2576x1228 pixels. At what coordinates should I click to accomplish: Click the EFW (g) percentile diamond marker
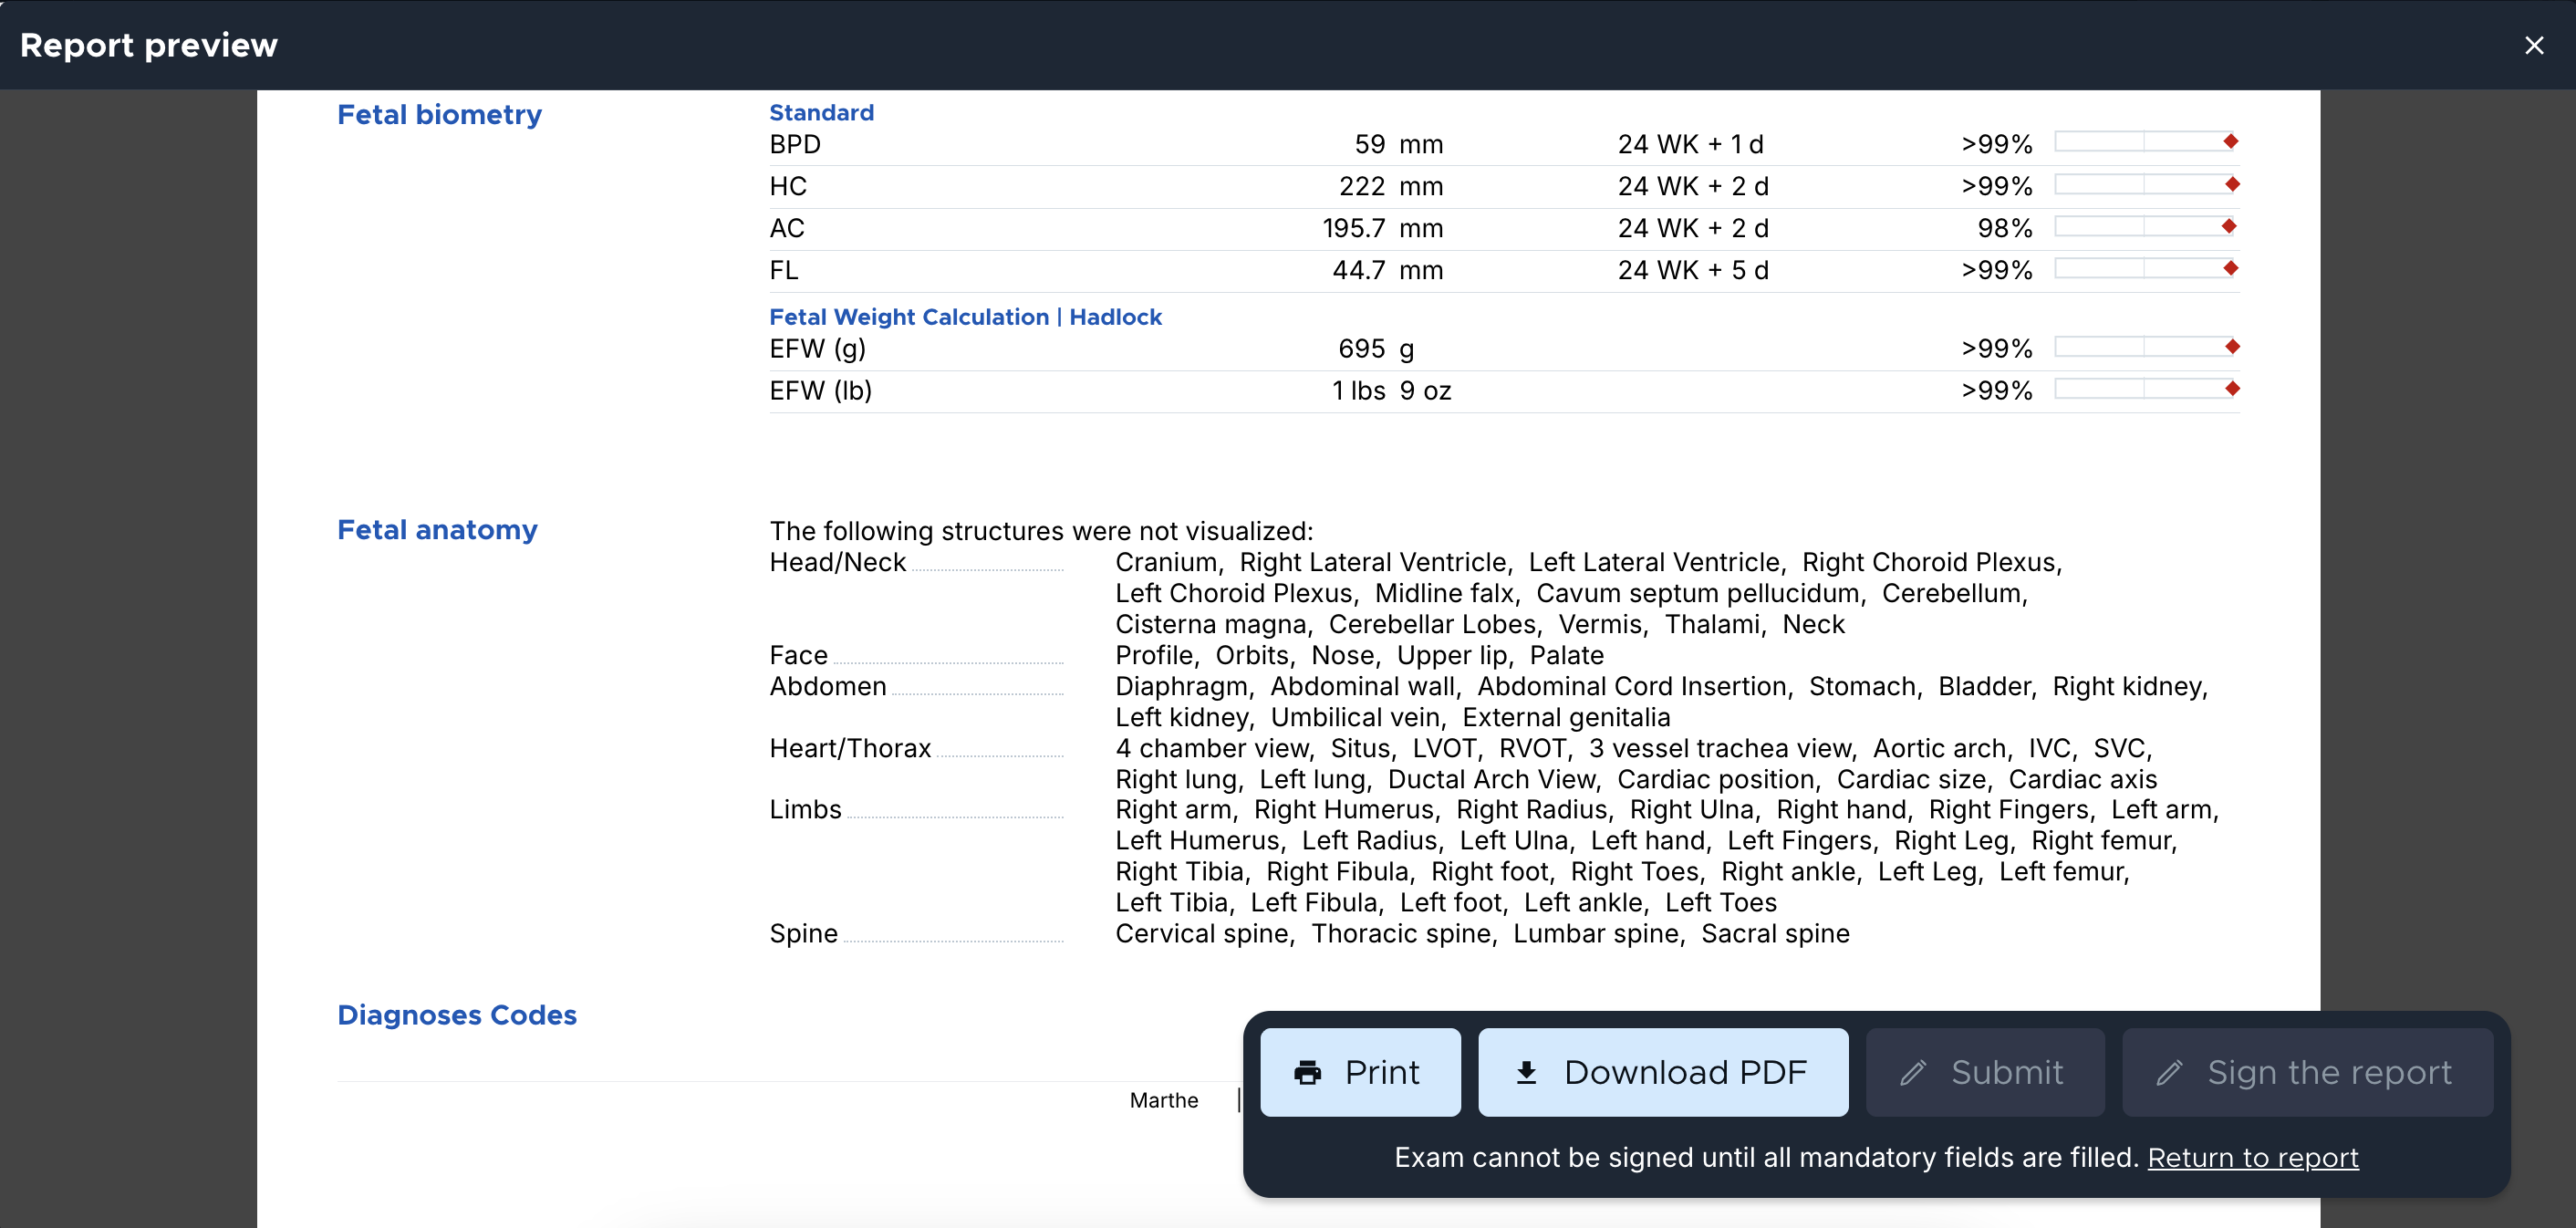point(2232,347)
